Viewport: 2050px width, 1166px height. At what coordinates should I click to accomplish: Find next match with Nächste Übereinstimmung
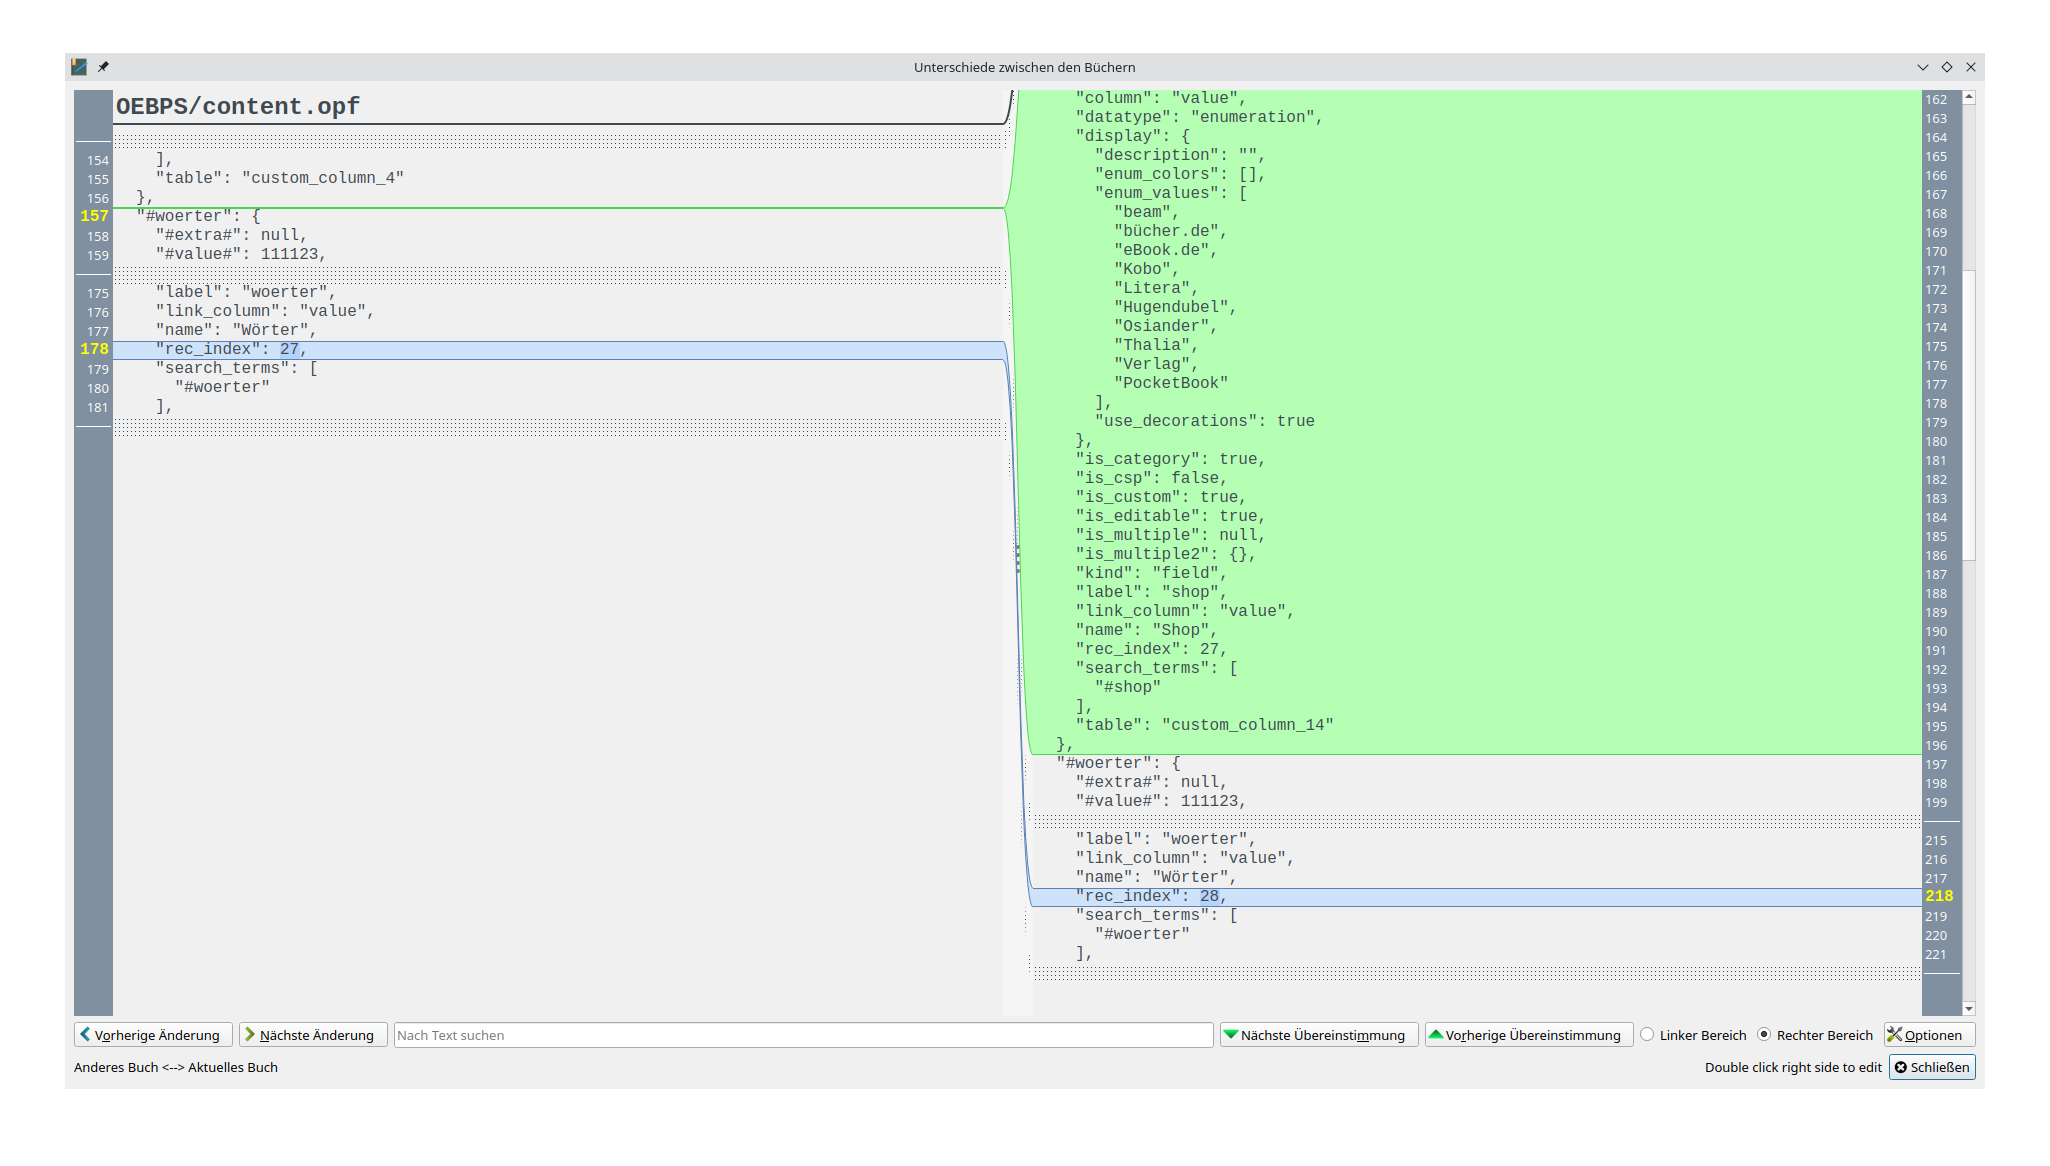(1318, 1035)
